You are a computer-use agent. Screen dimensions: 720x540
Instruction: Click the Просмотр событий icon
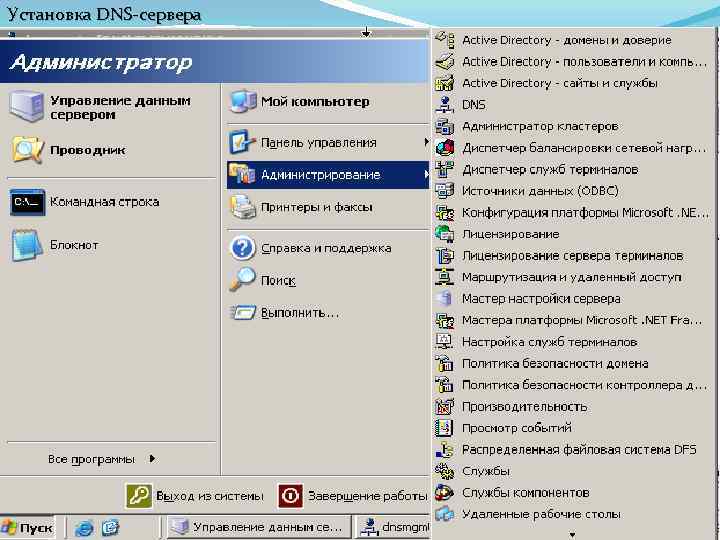[x=444, y=428]
